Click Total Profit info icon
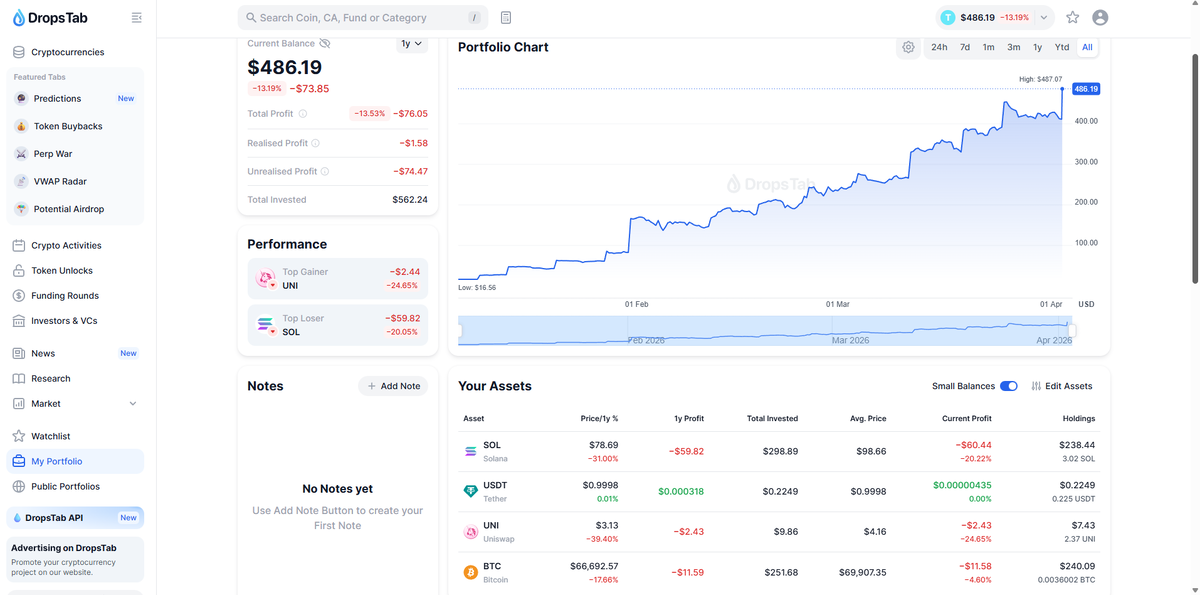This screenshot has width=1200, height=595. (303, 114)
